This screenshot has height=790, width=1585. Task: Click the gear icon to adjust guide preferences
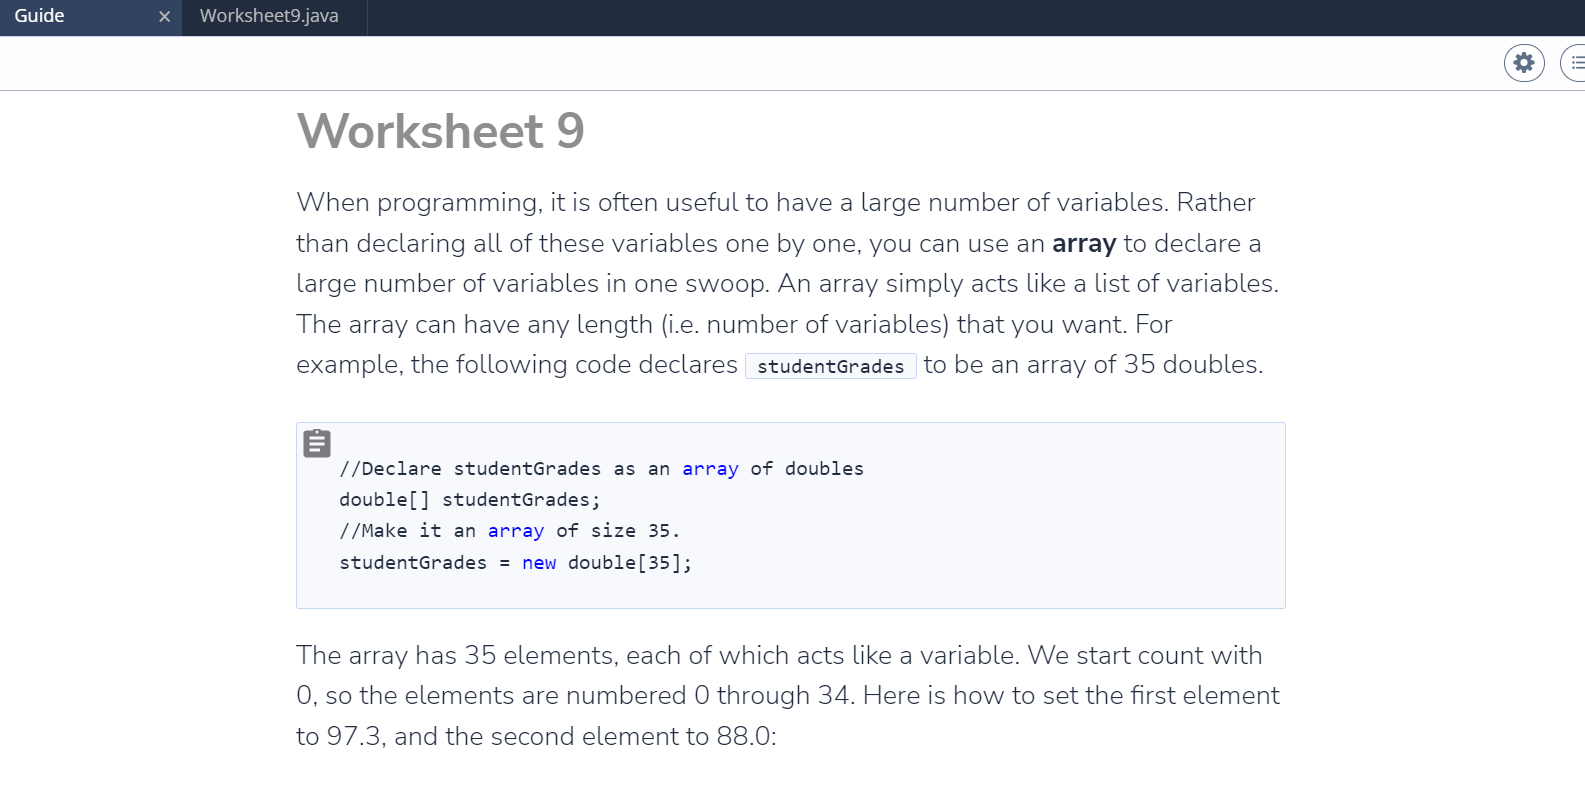[x=1523, y=62]
